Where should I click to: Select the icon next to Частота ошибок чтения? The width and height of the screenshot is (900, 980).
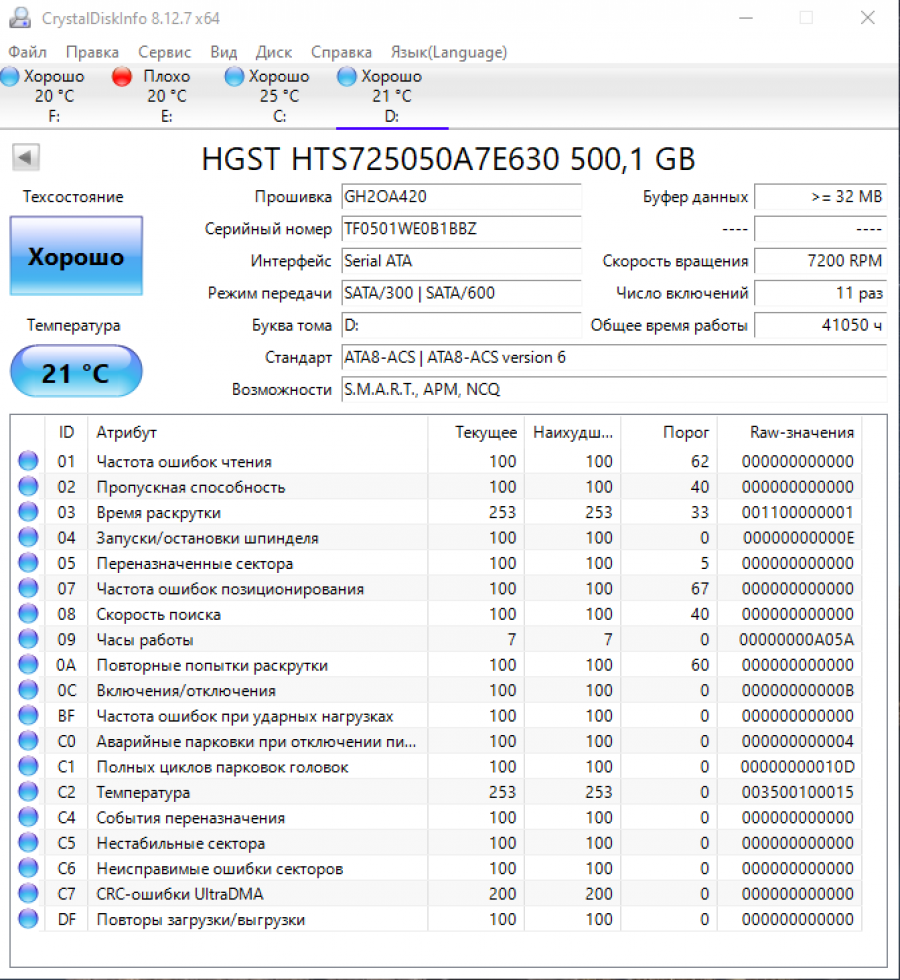[28, 461]
